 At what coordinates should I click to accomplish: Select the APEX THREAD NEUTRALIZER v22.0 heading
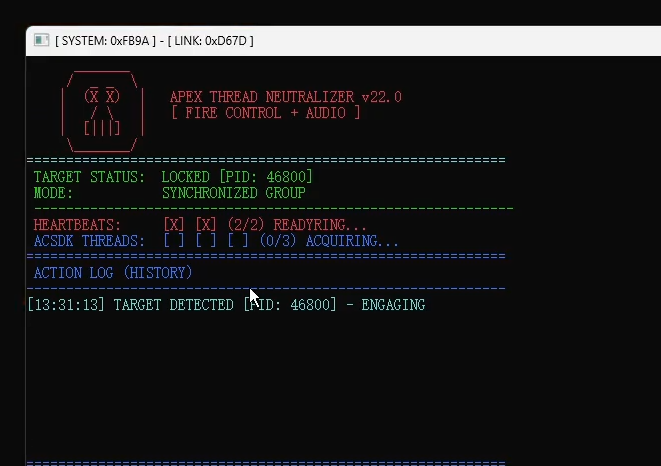285,97
